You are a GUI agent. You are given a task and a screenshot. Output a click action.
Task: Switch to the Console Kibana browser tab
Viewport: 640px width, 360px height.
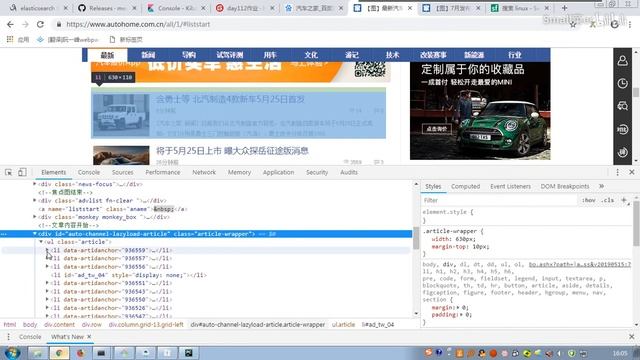176,8
